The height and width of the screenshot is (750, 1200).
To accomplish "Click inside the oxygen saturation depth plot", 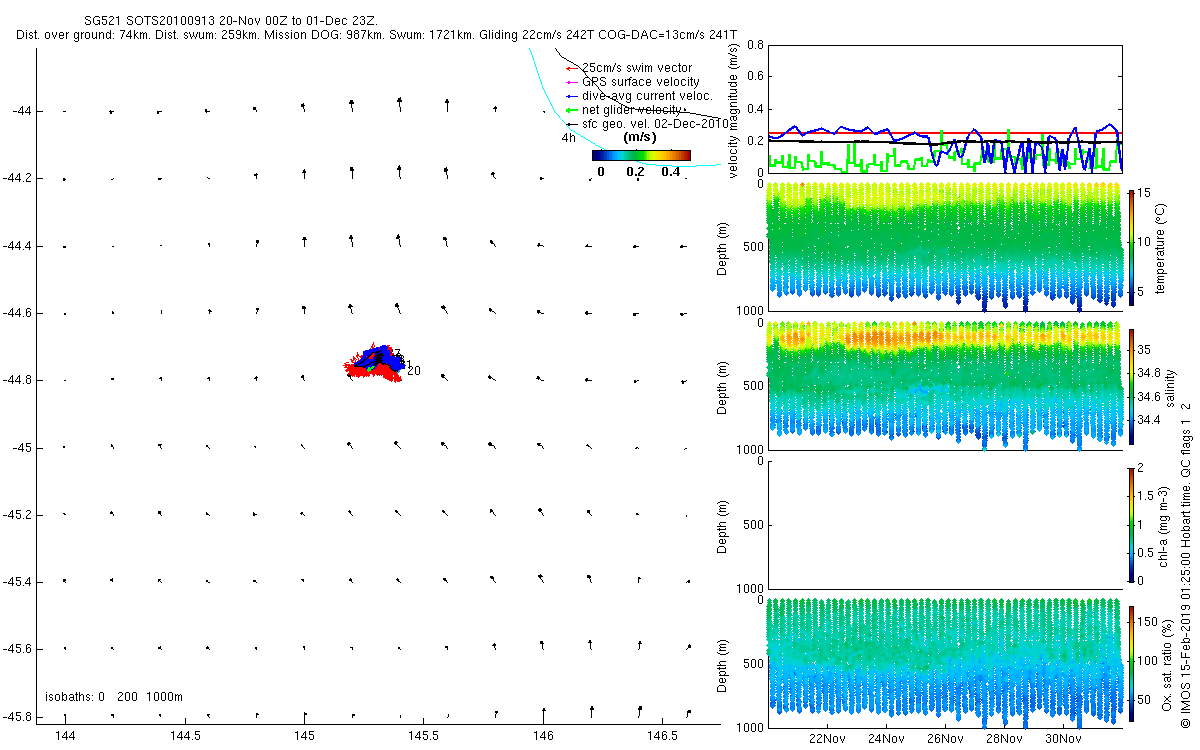I will (x=943, y=662).
